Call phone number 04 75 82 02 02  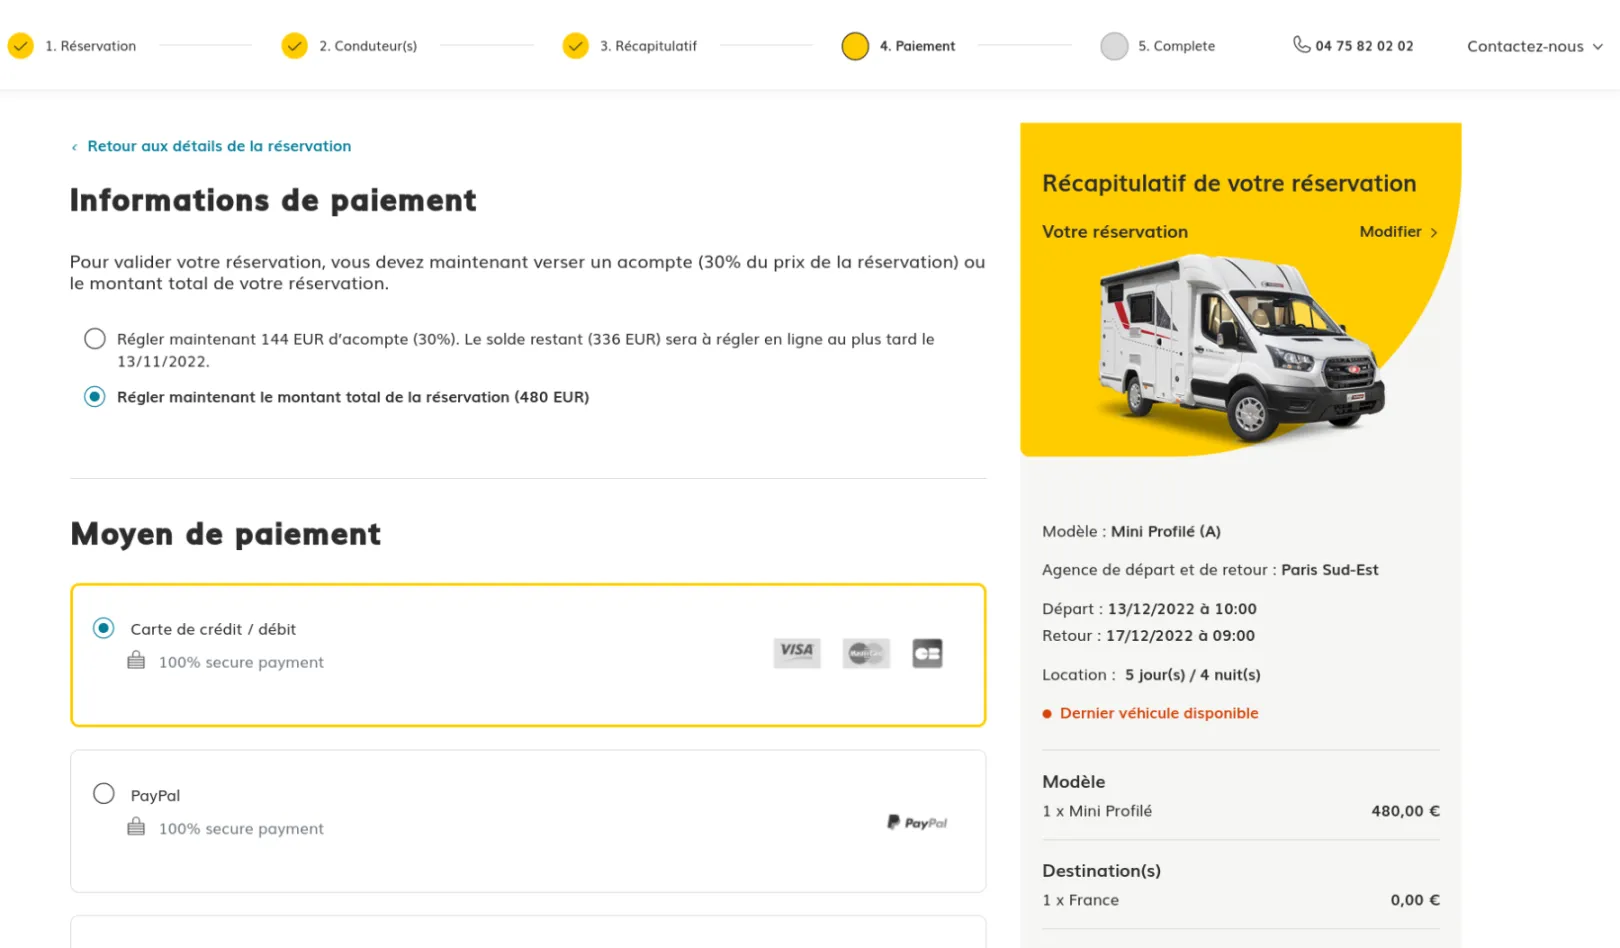(1364, 46)
